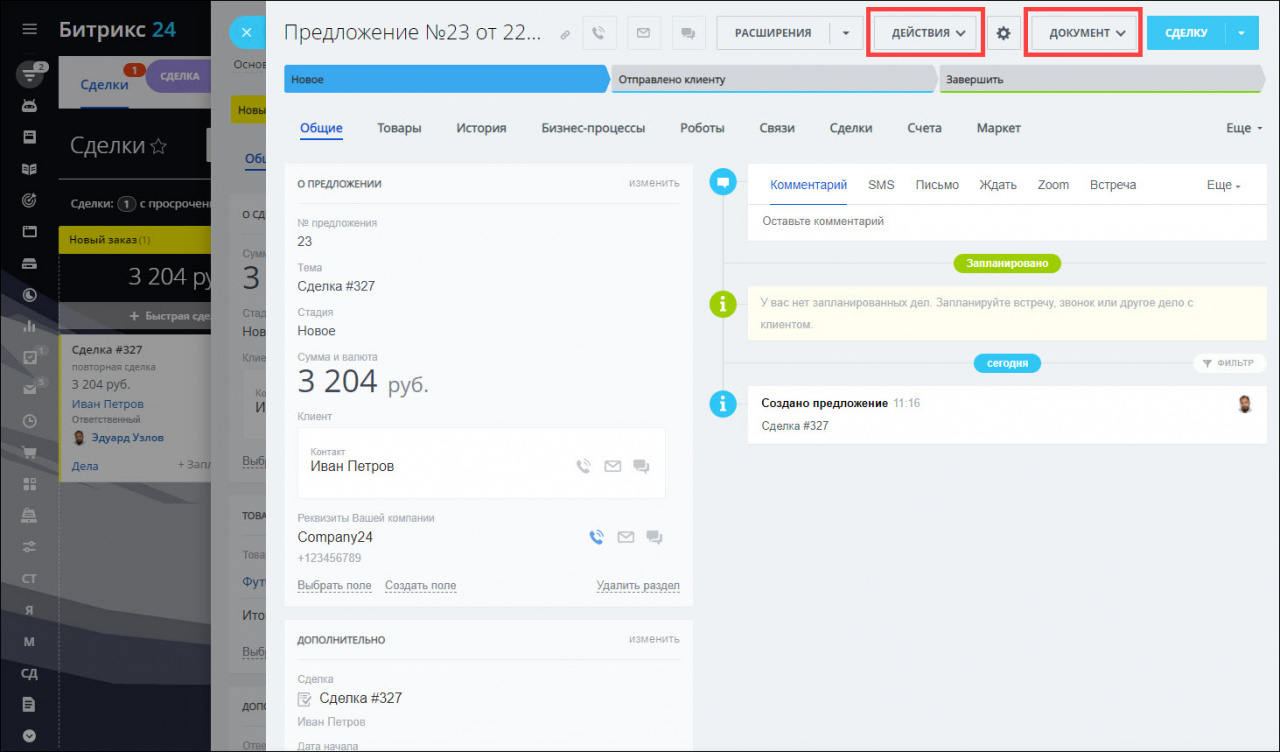Select the Встреча timeline tab
This screenshot has width=1280, height=752.
point(1113,185)
